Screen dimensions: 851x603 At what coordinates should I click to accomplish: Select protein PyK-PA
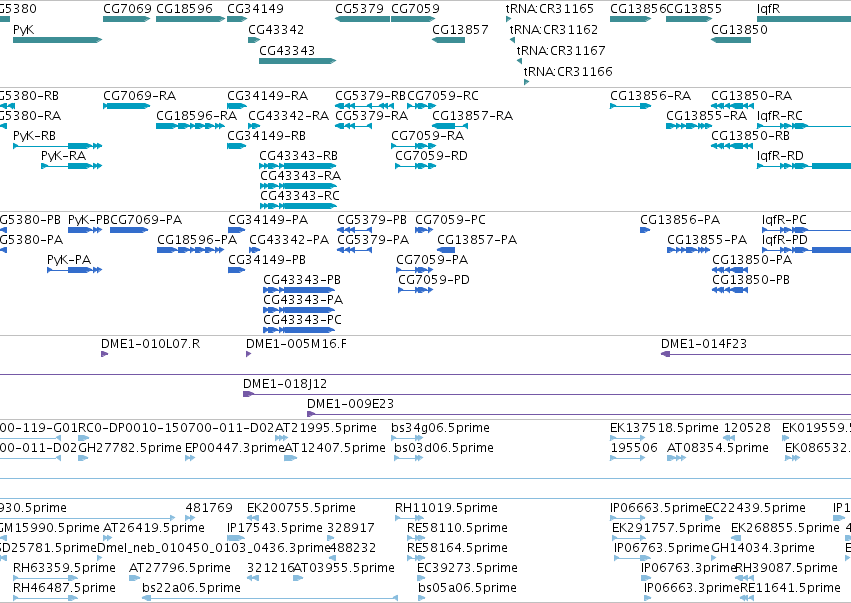tap(74, 270)
